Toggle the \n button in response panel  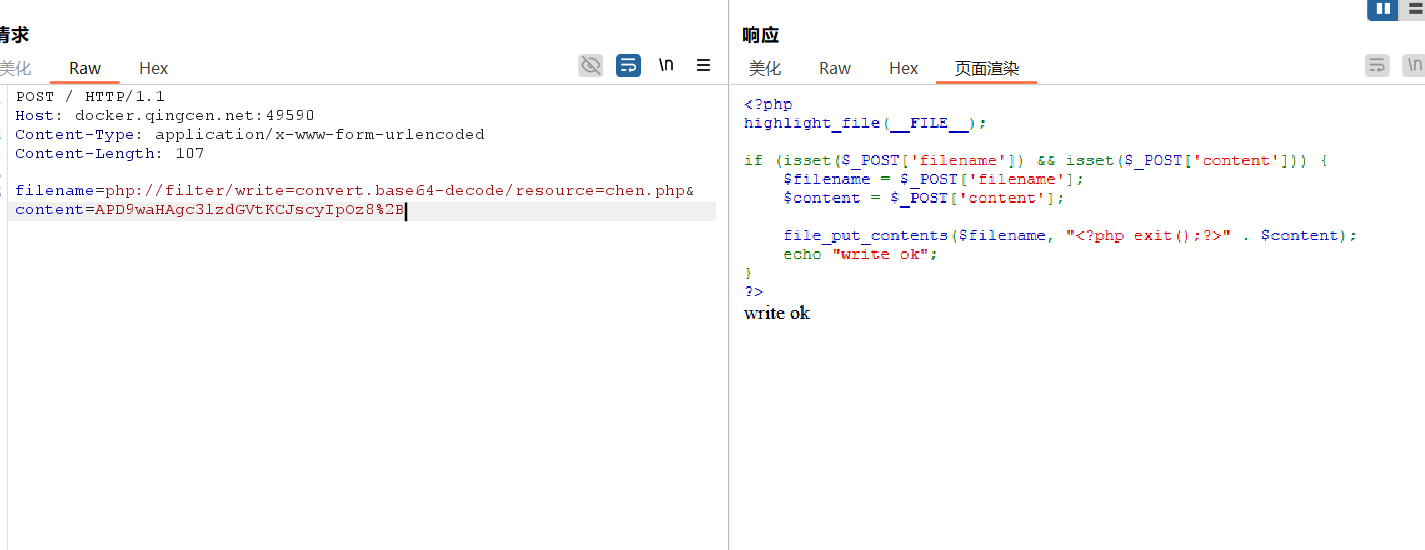click(x=1414, y=66)
